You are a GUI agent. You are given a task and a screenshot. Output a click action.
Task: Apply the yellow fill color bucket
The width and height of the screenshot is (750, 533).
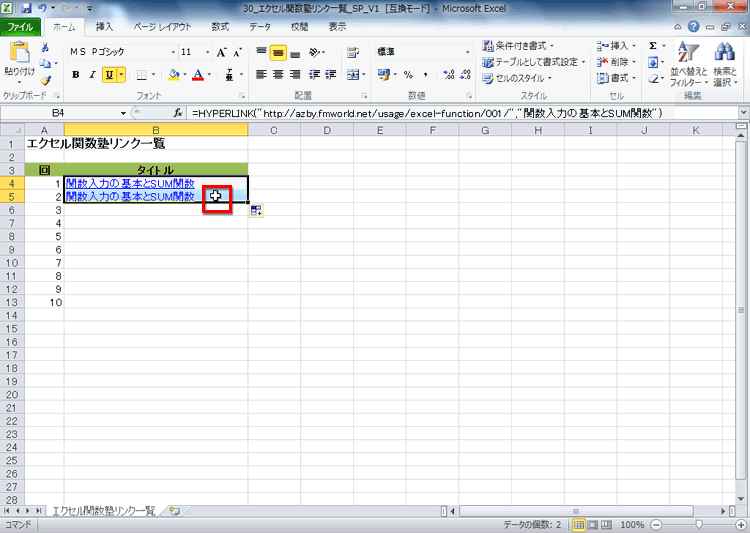[x=174, y=75]
